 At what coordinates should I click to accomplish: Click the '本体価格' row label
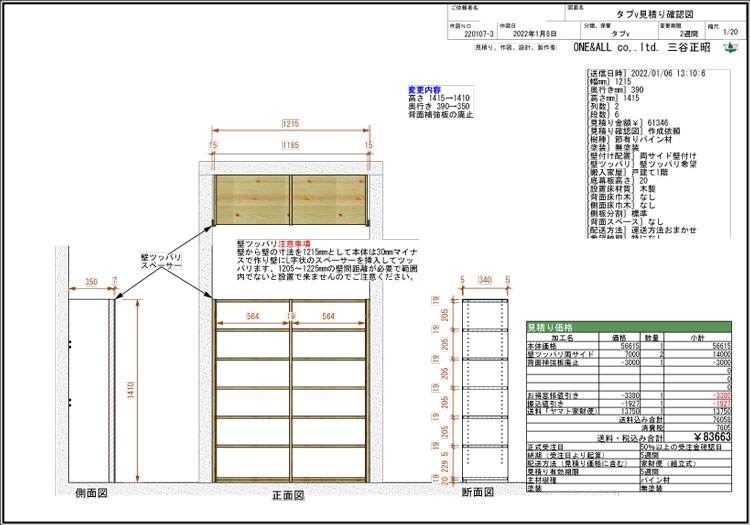pyautogui.click(x=542, y=346)
